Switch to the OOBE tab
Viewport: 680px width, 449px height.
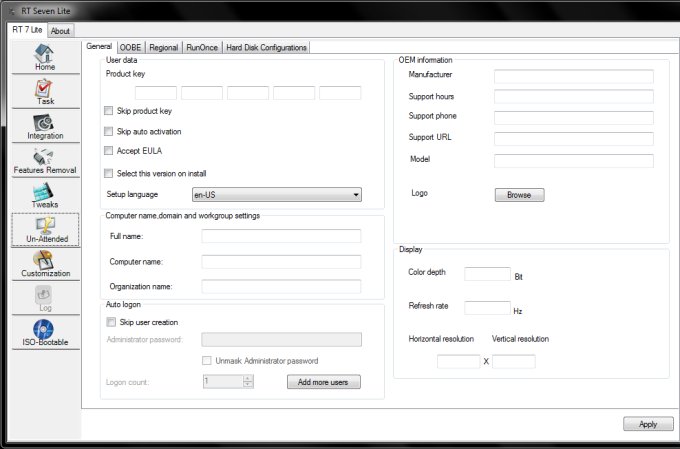130,47
